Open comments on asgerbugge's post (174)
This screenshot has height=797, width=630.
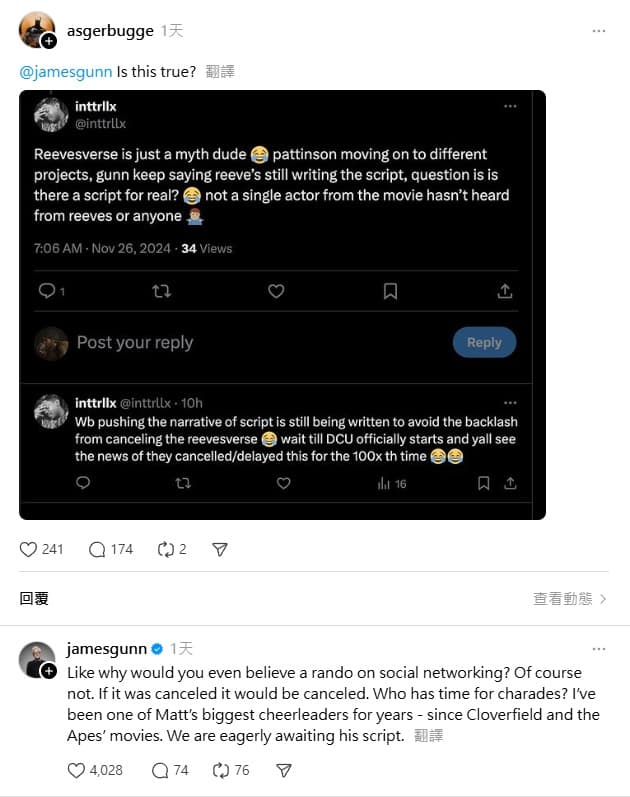click(x=97, y=549)
